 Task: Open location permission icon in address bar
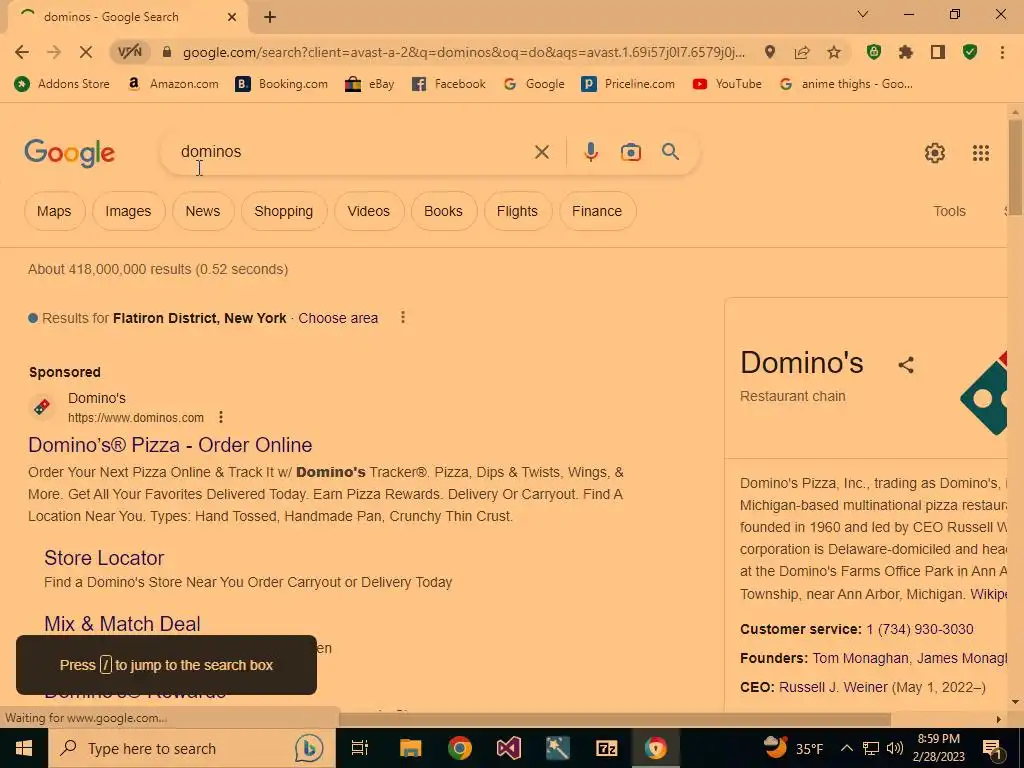click(770, 52)
